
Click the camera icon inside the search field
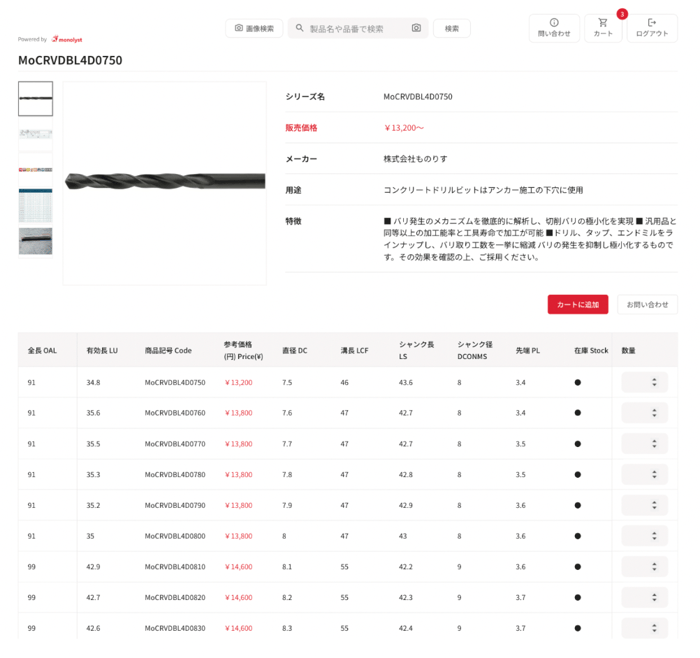pos(416,28)
